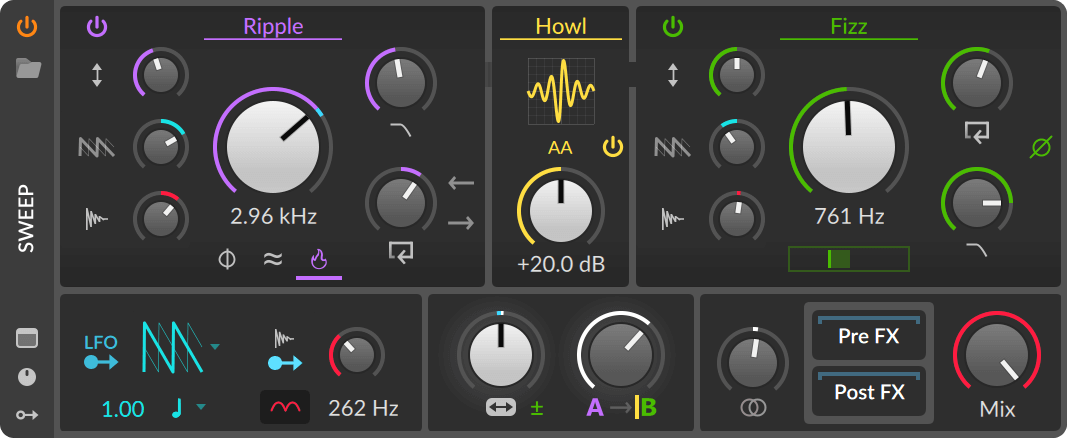Click the left arrow routing icon
The width and height of the screenshot is (1067, 438).
[461, 183]
